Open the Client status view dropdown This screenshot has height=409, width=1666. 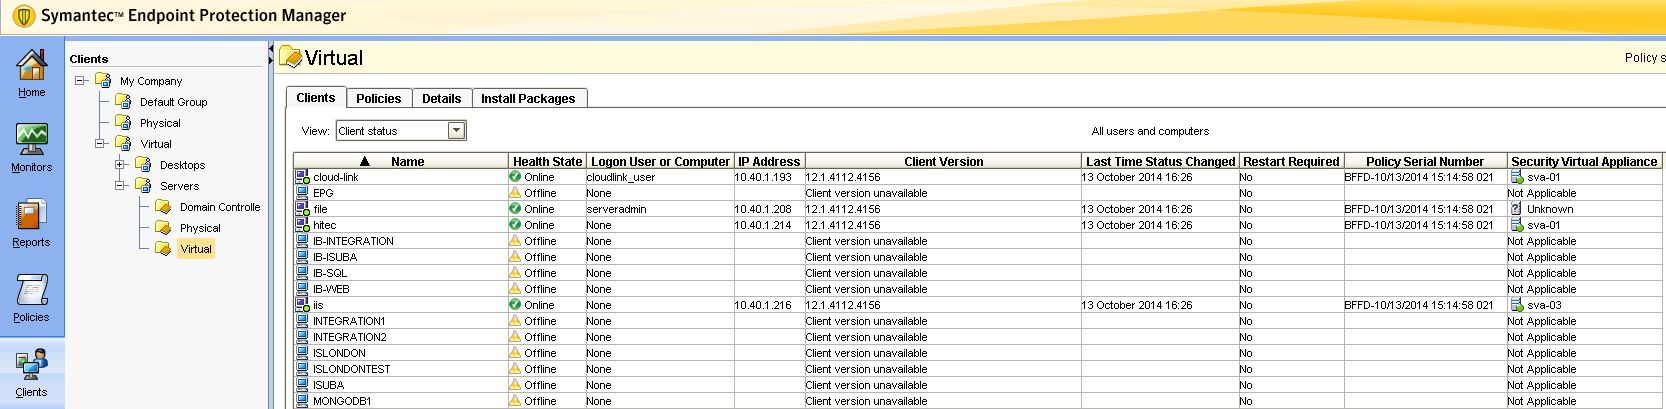click(x=456, y=130)
